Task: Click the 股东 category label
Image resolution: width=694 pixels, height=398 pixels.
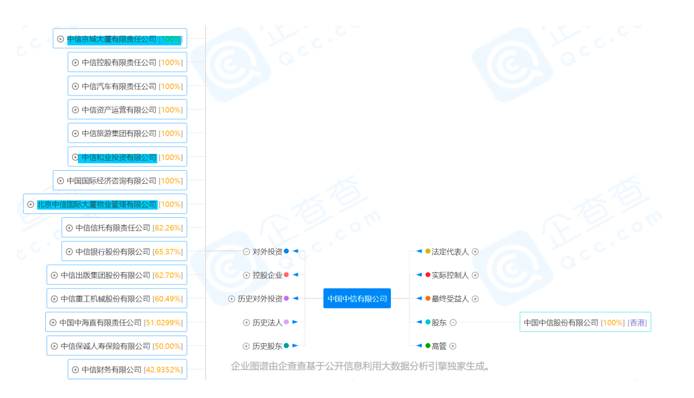Action: pyautogui.click(x=439, y=322)
